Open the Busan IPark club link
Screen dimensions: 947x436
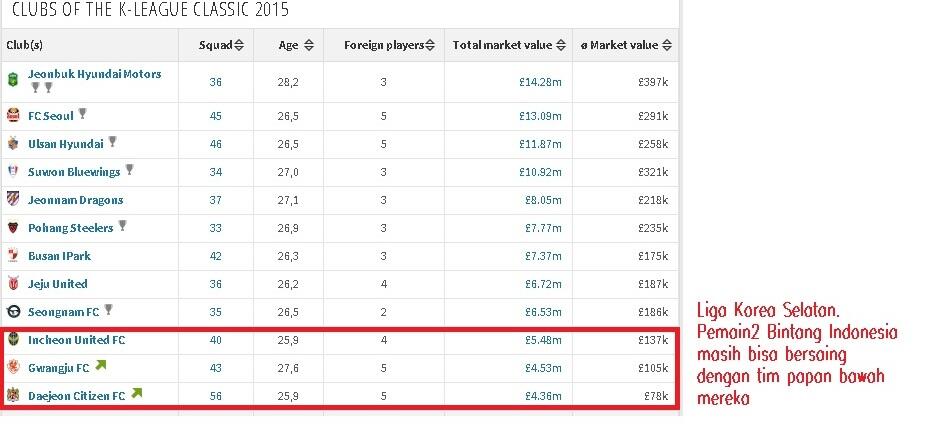coord(59,256)
